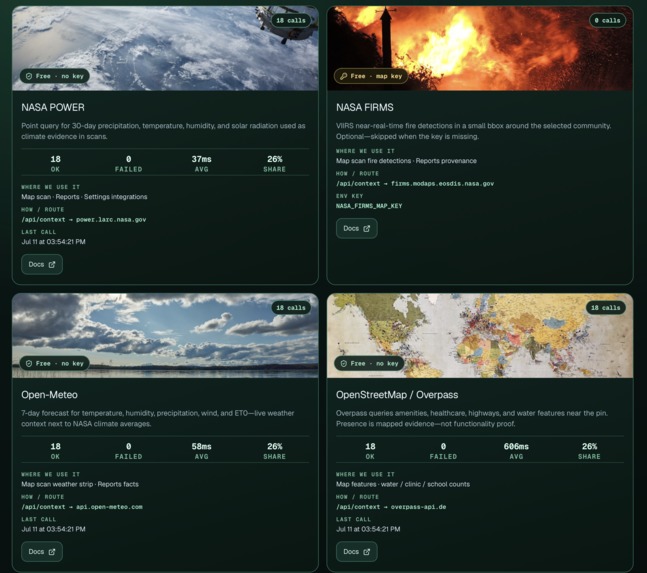
Task: Click the 37ms AVG value
Action: coord(201,159)
